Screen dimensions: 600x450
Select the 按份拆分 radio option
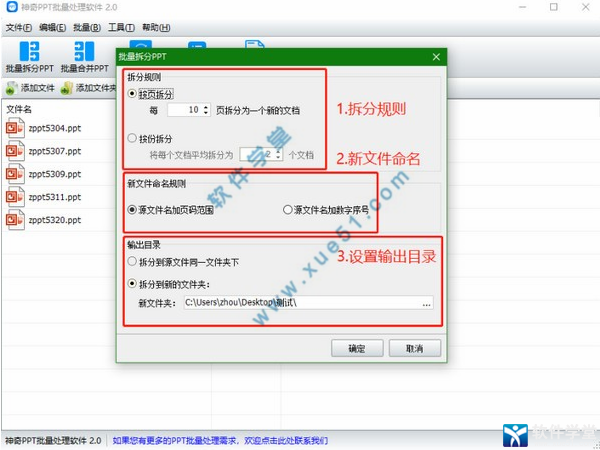pos(133,138)
